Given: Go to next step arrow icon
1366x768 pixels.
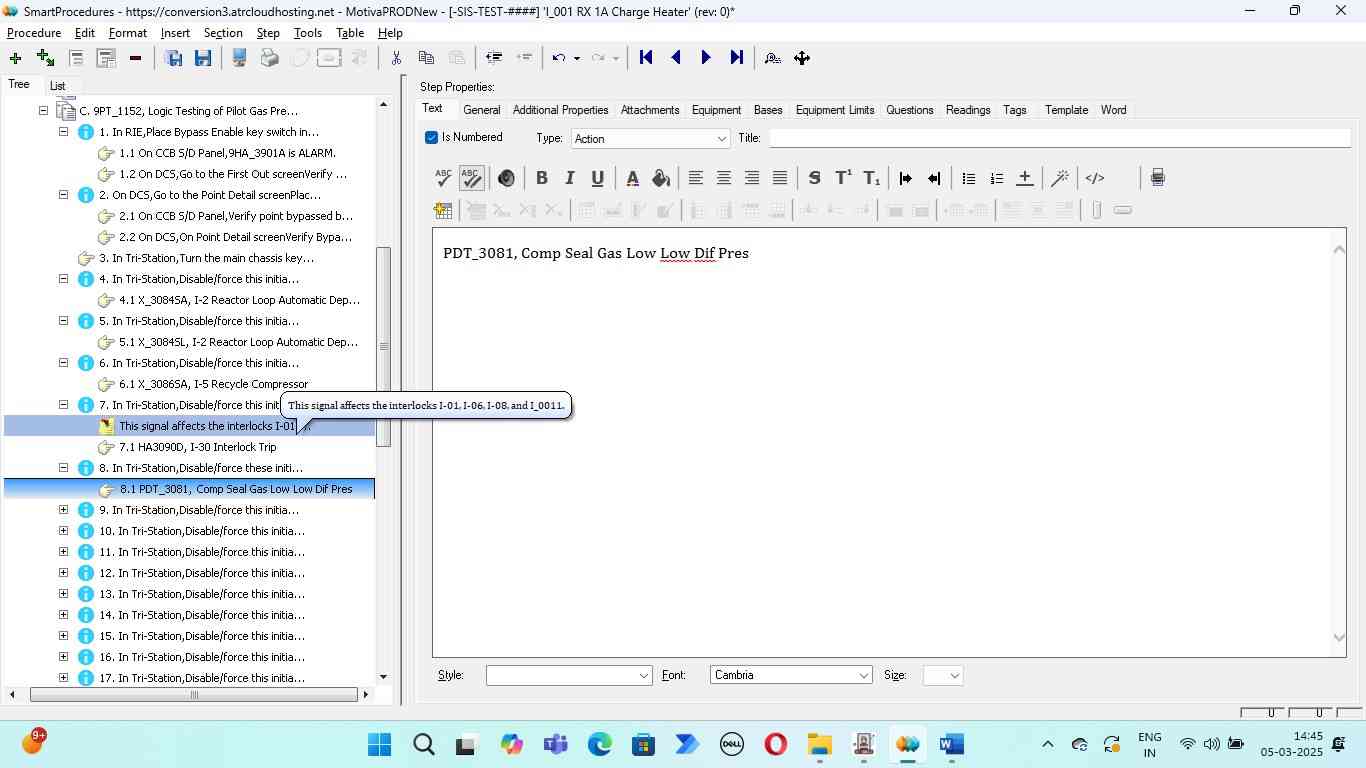Looking at the screenshot, I should (x=706, y=58).
